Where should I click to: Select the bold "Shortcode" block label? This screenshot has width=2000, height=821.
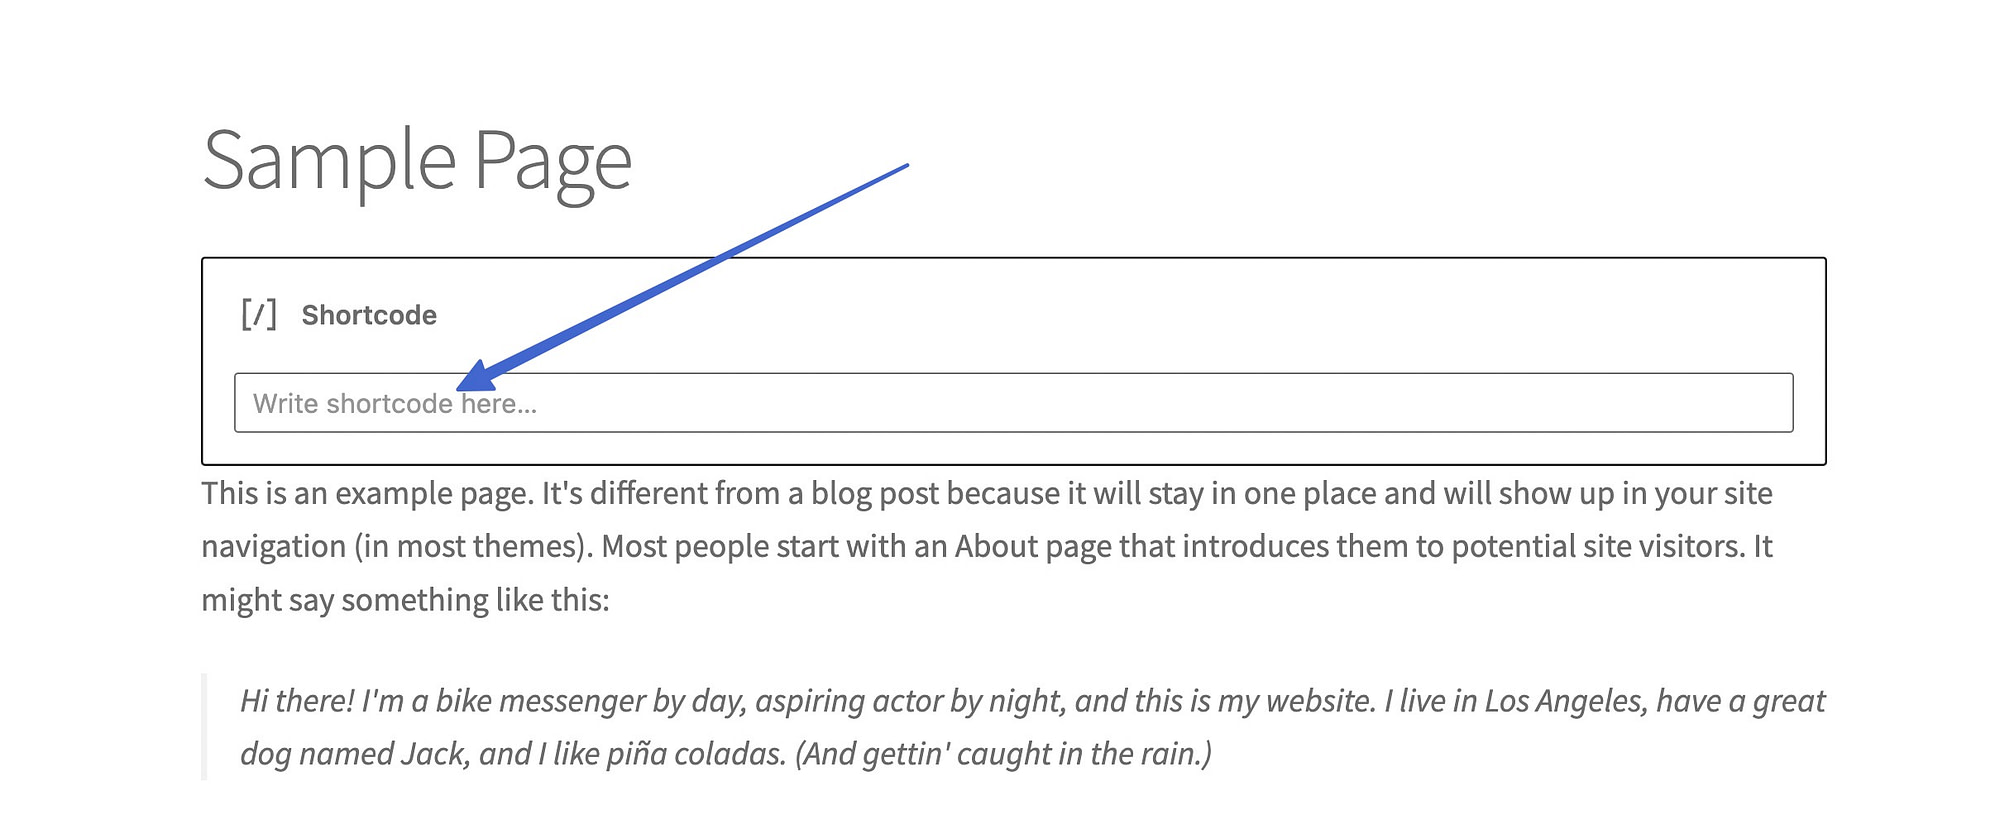[x=369, y=315]
